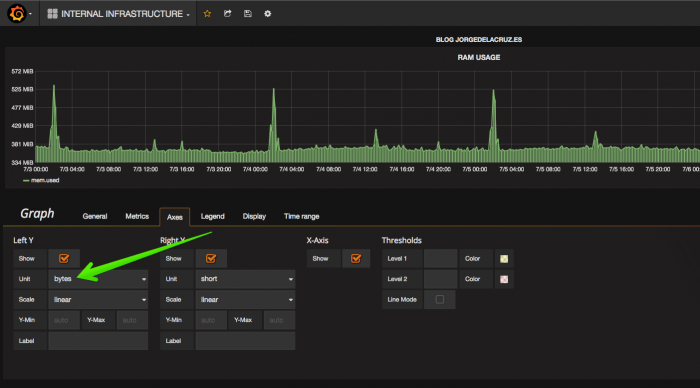Open the Right Y Unit dropdown showing short
Image resolution: width=700 pixels, height=388 pixels.
[x=245, y=279]
